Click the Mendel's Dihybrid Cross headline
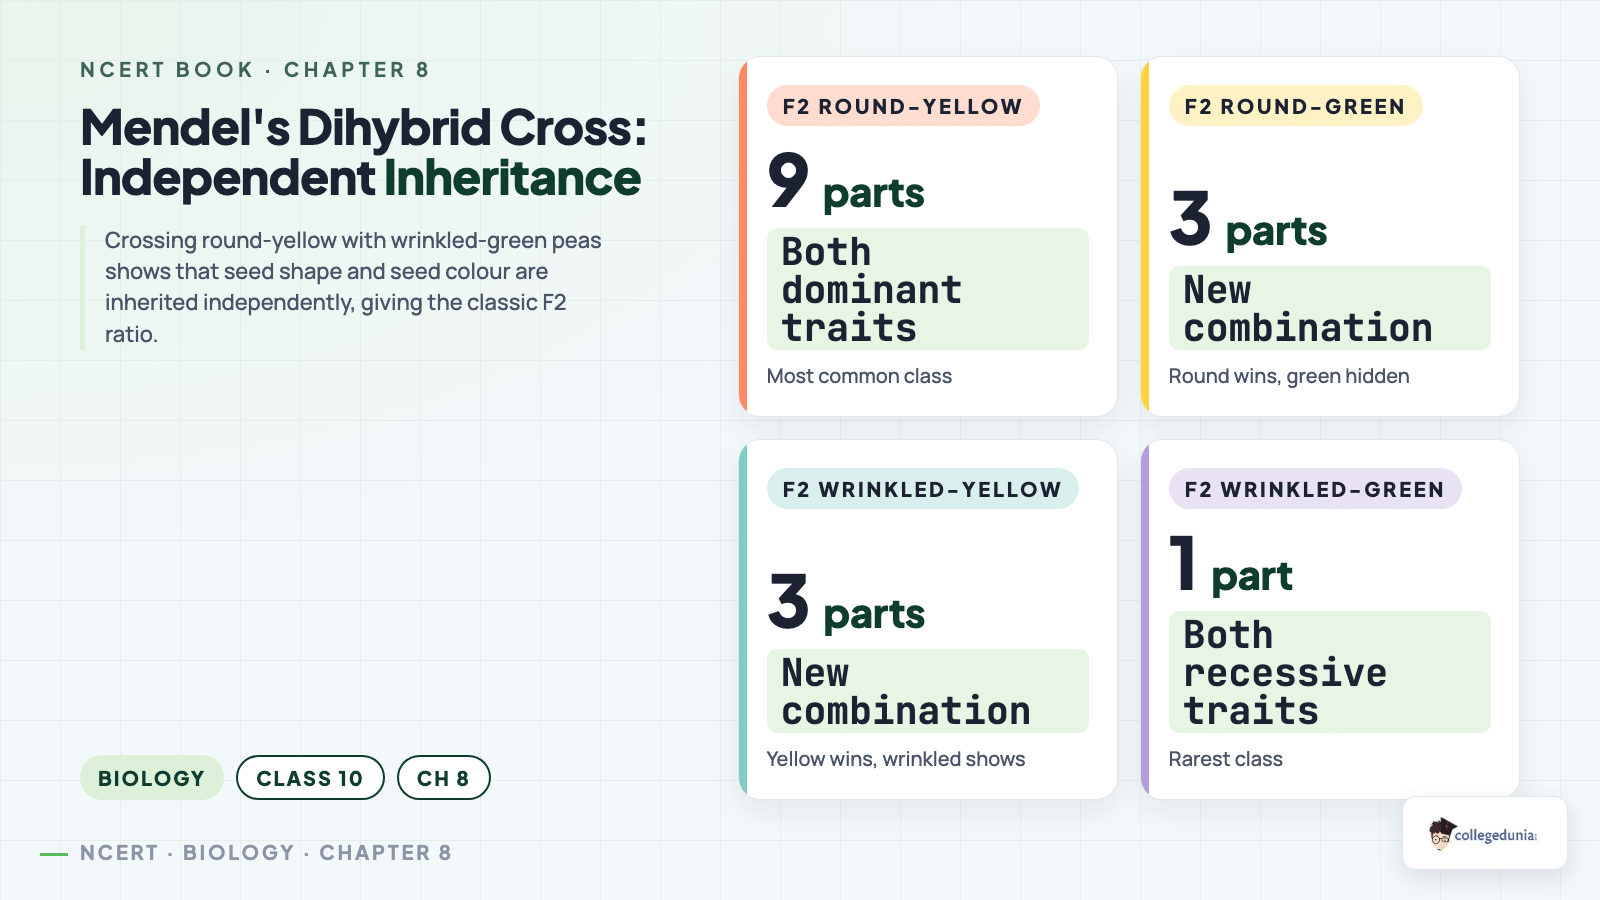 364,153
